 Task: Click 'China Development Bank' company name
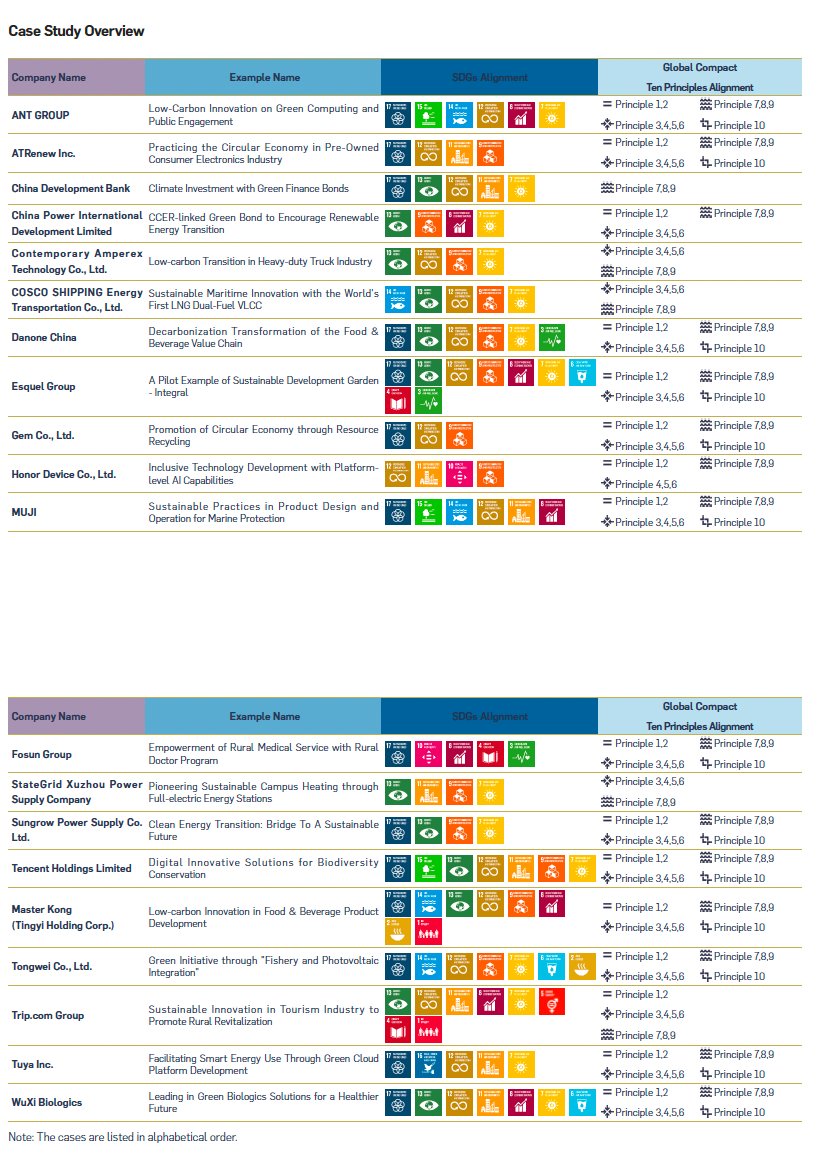pyautogui.click(x=70, y=188)
